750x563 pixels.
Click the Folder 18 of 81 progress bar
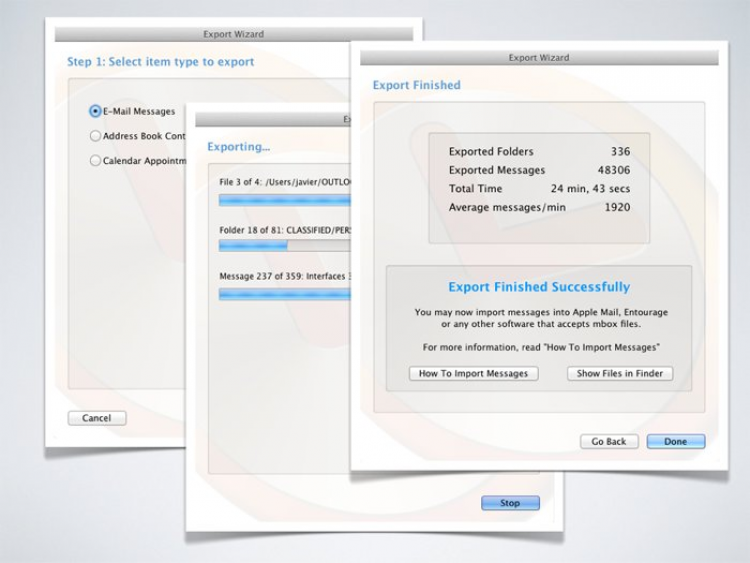tap(285, 246)
